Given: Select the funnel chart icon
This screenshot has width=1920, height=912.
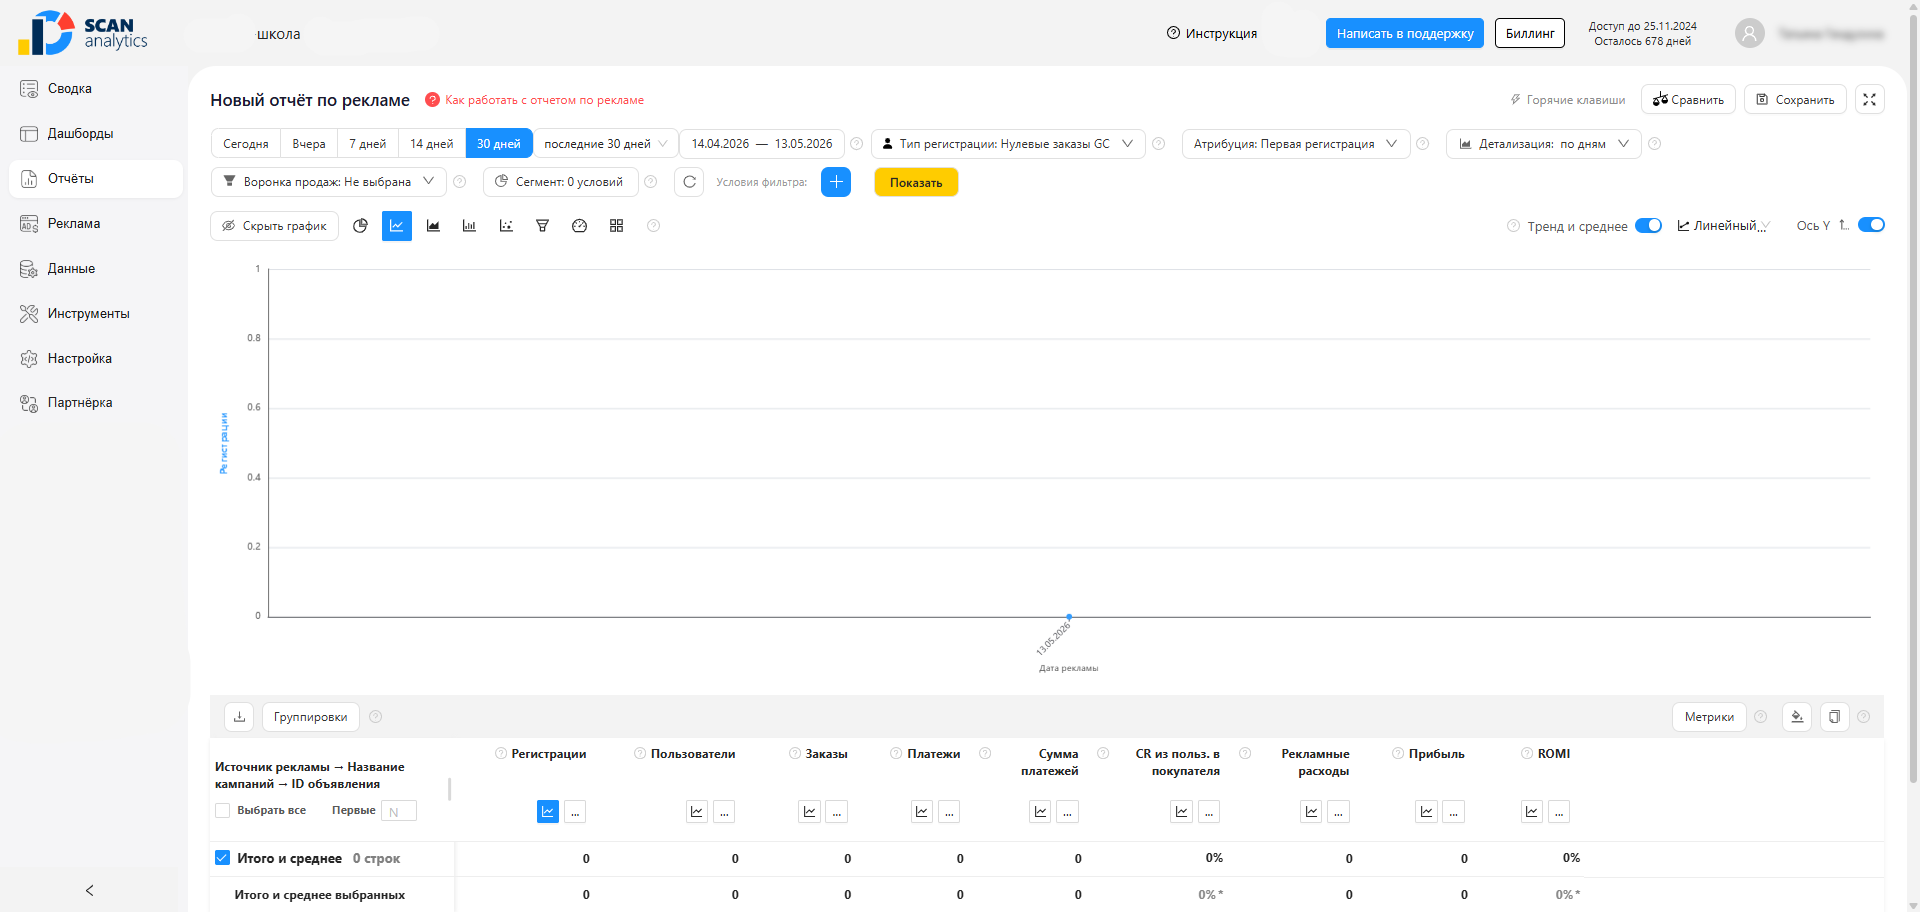Looking at the screenshot, I should coord(542,226).
